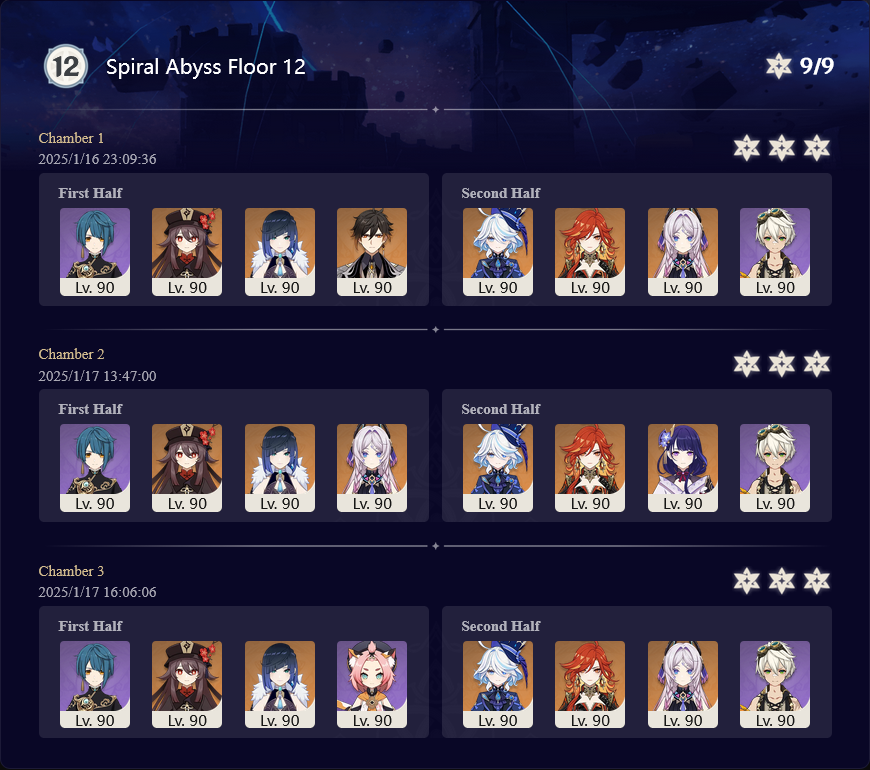This screenshot has width=870, height=770.
Task: Click Chamber 3 pink-haired cat-eared portrait
Action: tap(372, 684)
